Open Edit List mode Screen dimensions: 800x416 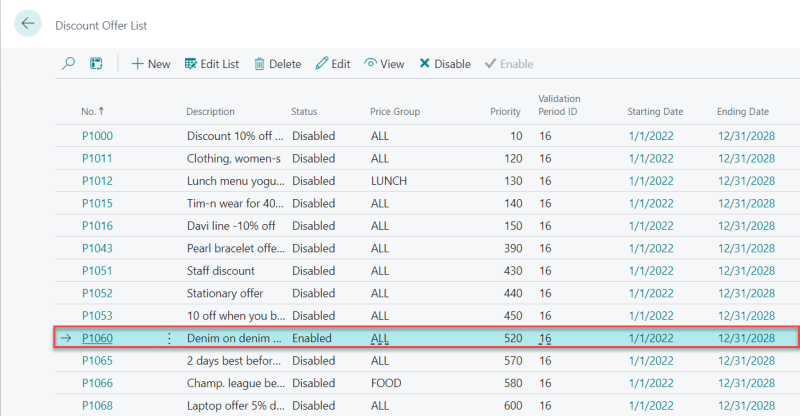(212, 64)
